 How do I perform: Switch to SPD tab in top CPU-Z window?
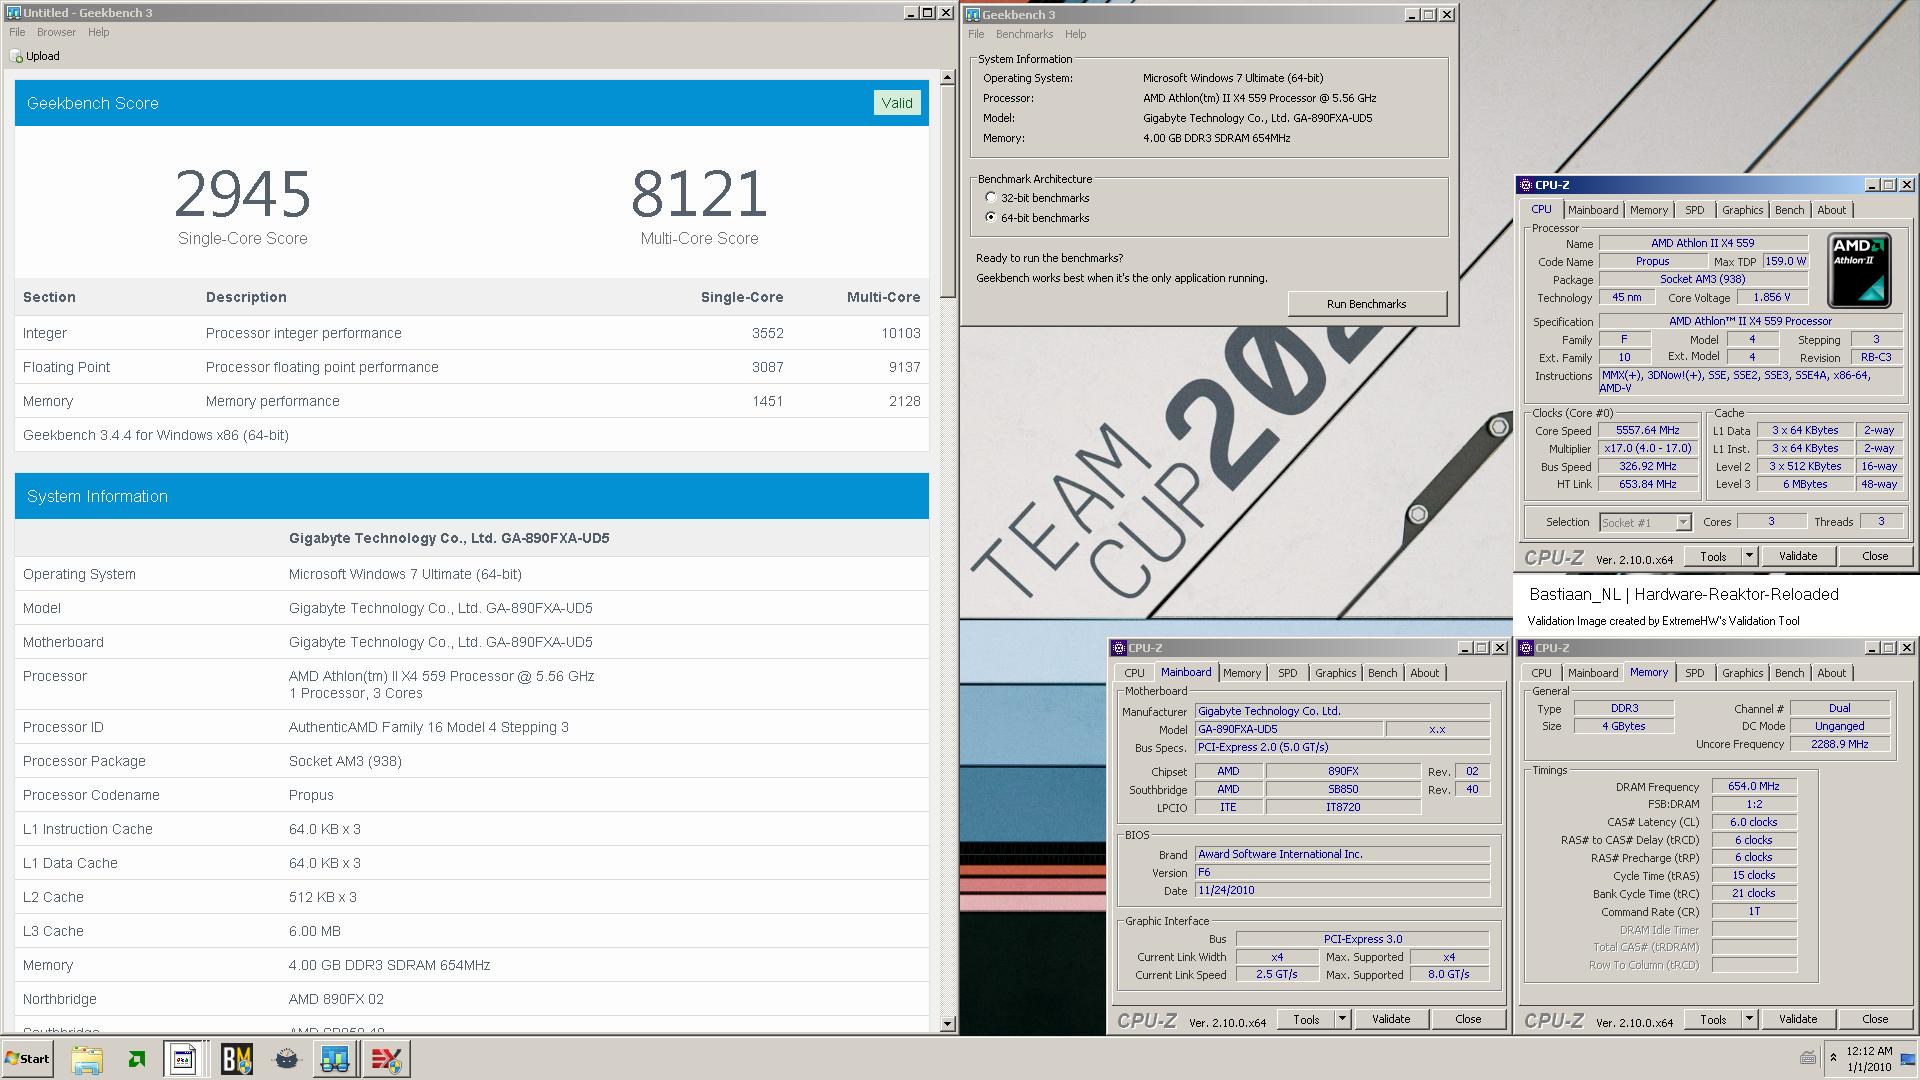click(x=1694, y=210)
